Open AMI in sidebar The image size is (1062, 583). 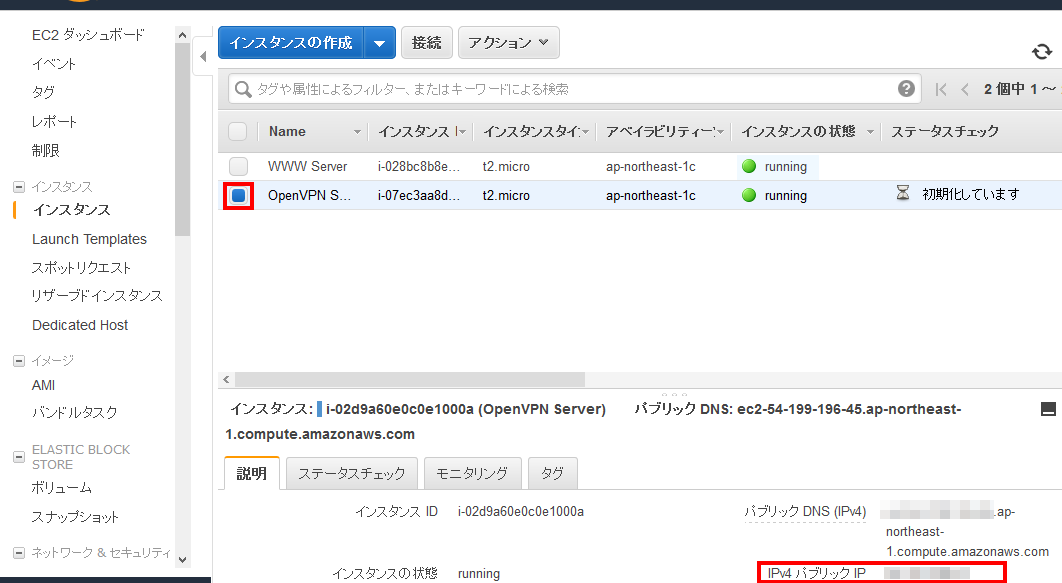click(x=43, y=385)
